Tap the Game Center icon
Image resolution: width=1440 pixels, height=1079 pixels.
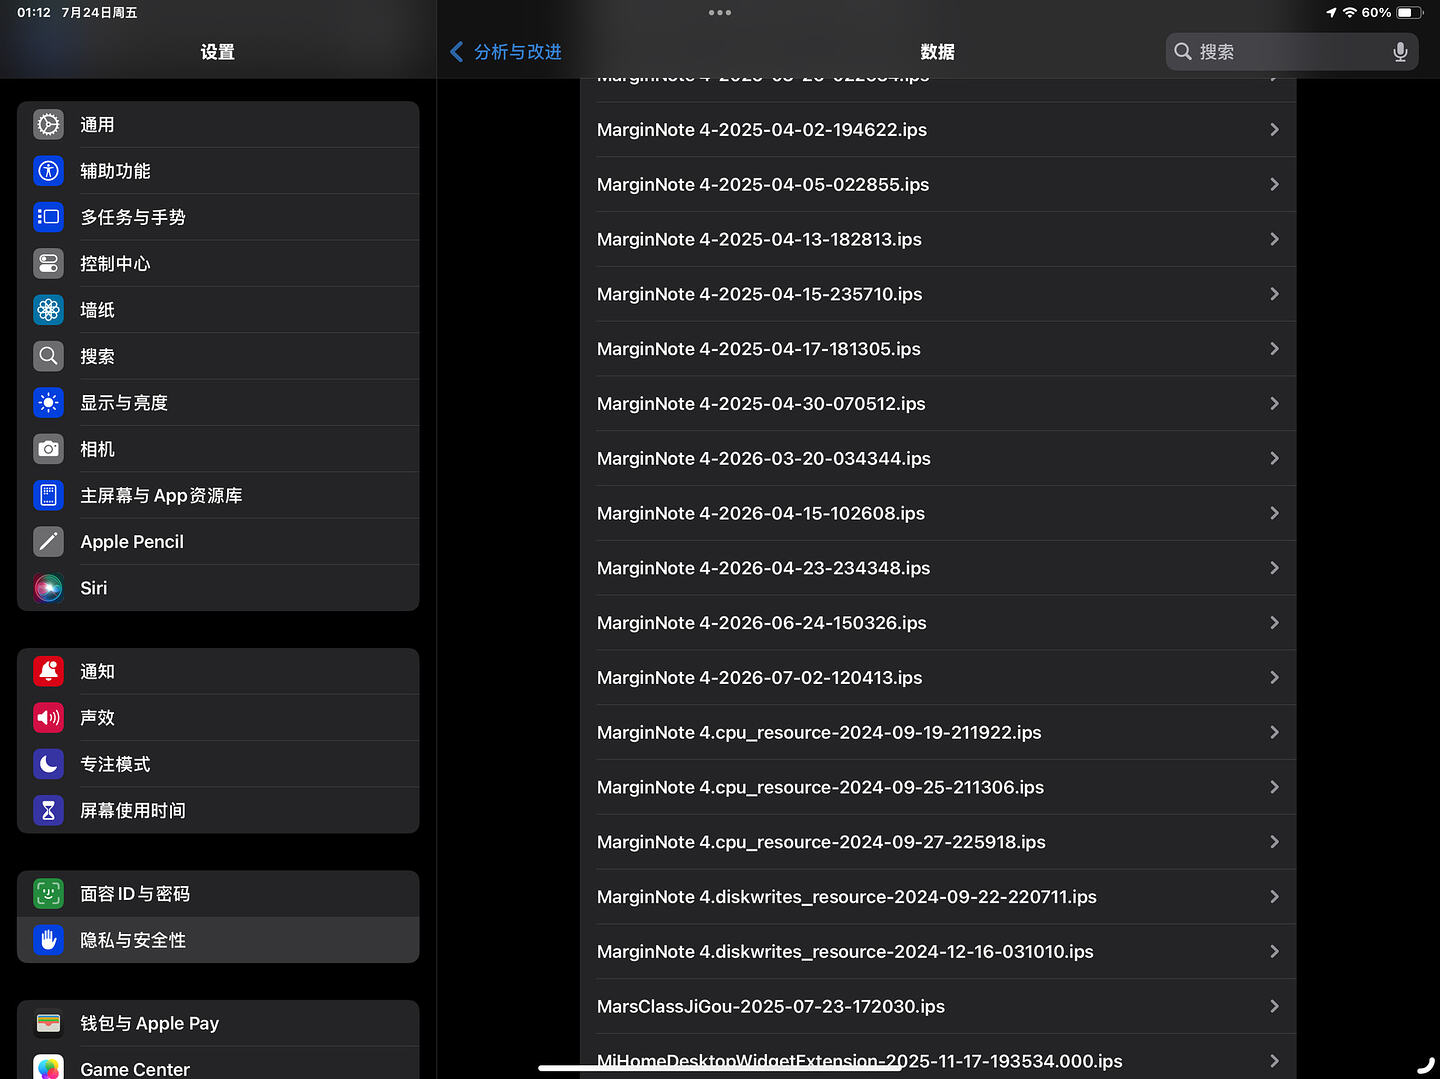pyautogui.click(x=48, y=1067)
